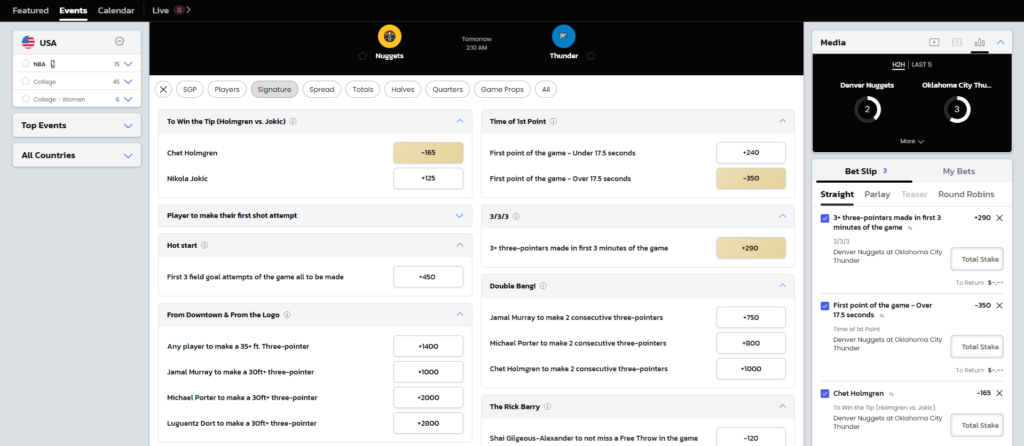The width and height of the screenshot is (1024, 446).
Task: Collapse USA with the minus circle icon
Action: [x=120, y=42]
